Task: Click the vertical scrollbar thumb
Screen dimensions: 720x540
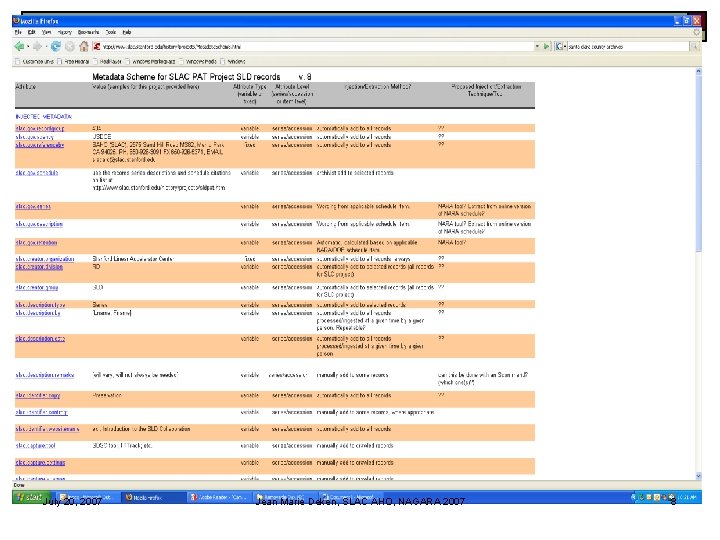Action: (698, 163)
